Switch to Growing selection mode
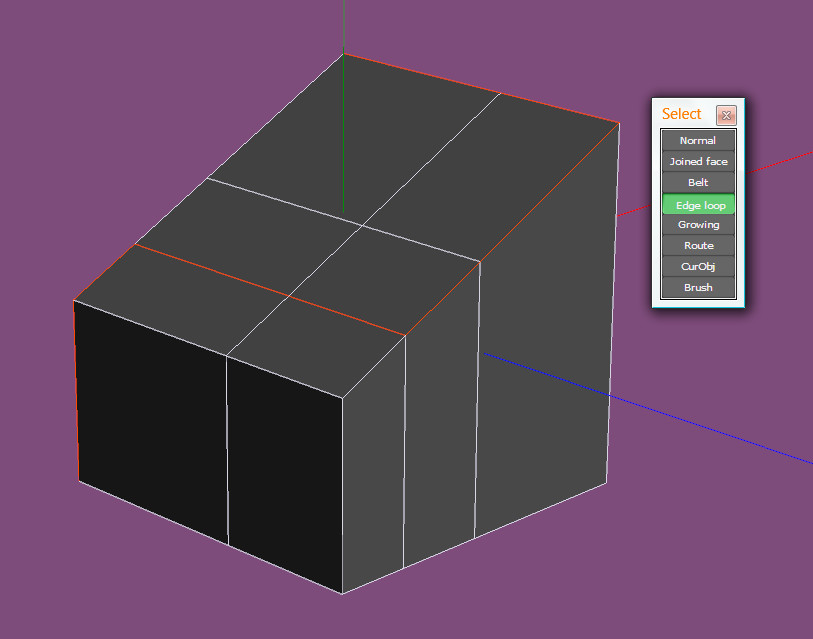Screen dimensions: 813x639 click(x=698, y=225)
